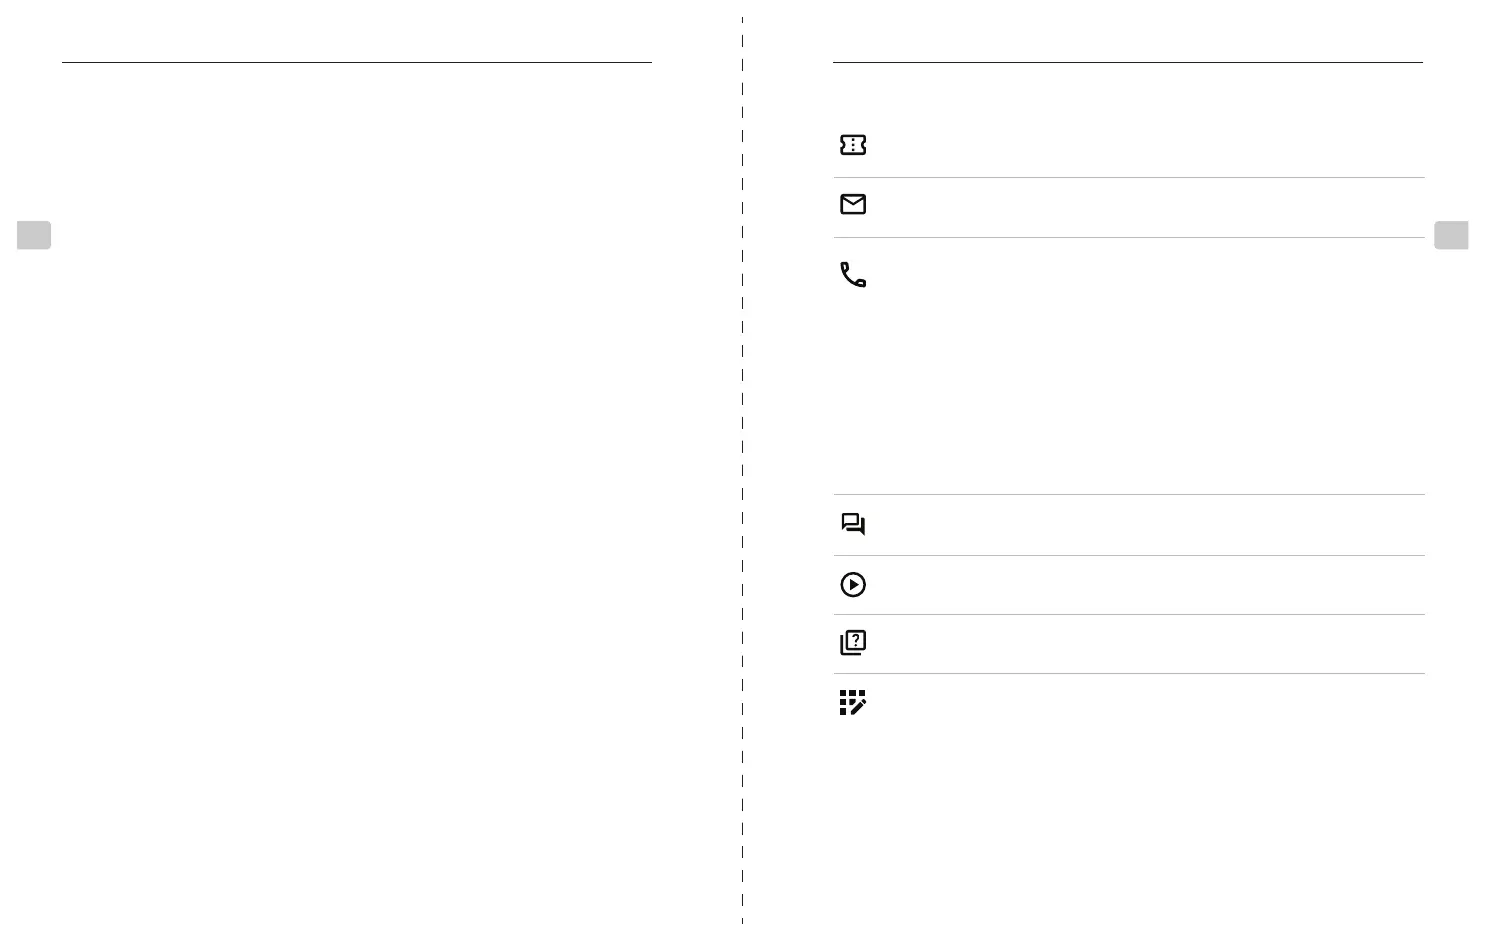Click the blank row beside the ticket icon
The height and width of the screenshot is (941, 1485).
coord(1140,145)
